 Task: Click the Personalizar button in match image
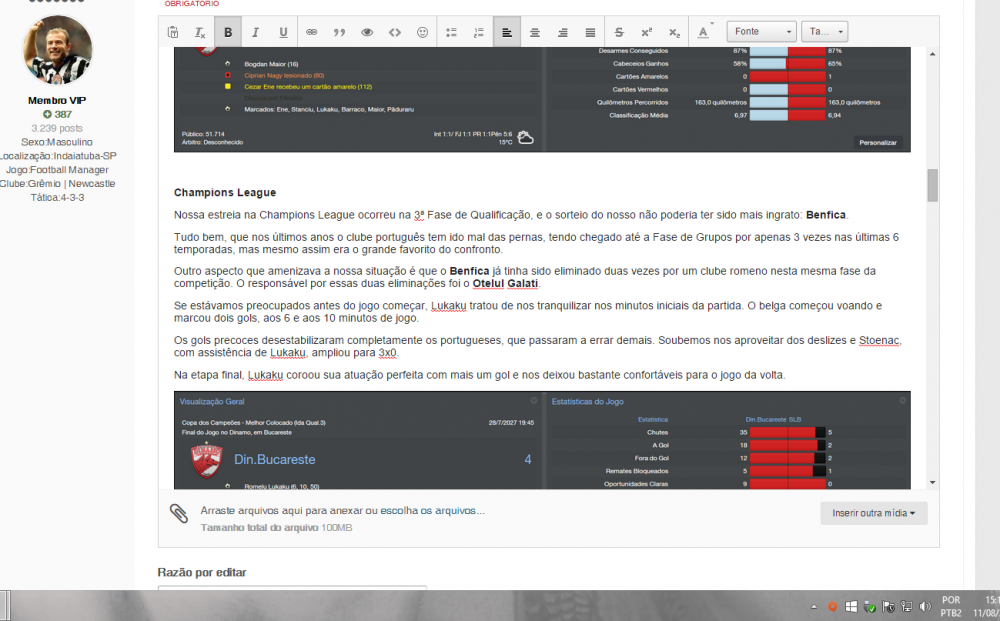tap(879, 143)
